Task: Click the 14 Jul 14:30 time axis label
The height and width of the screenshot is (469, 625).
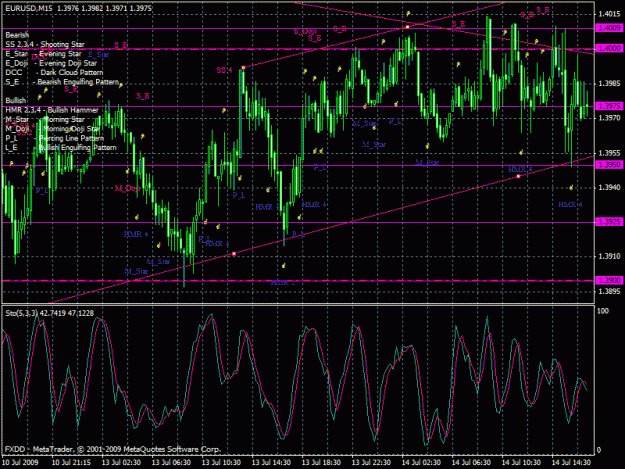Action: click(x=571, y=462)
